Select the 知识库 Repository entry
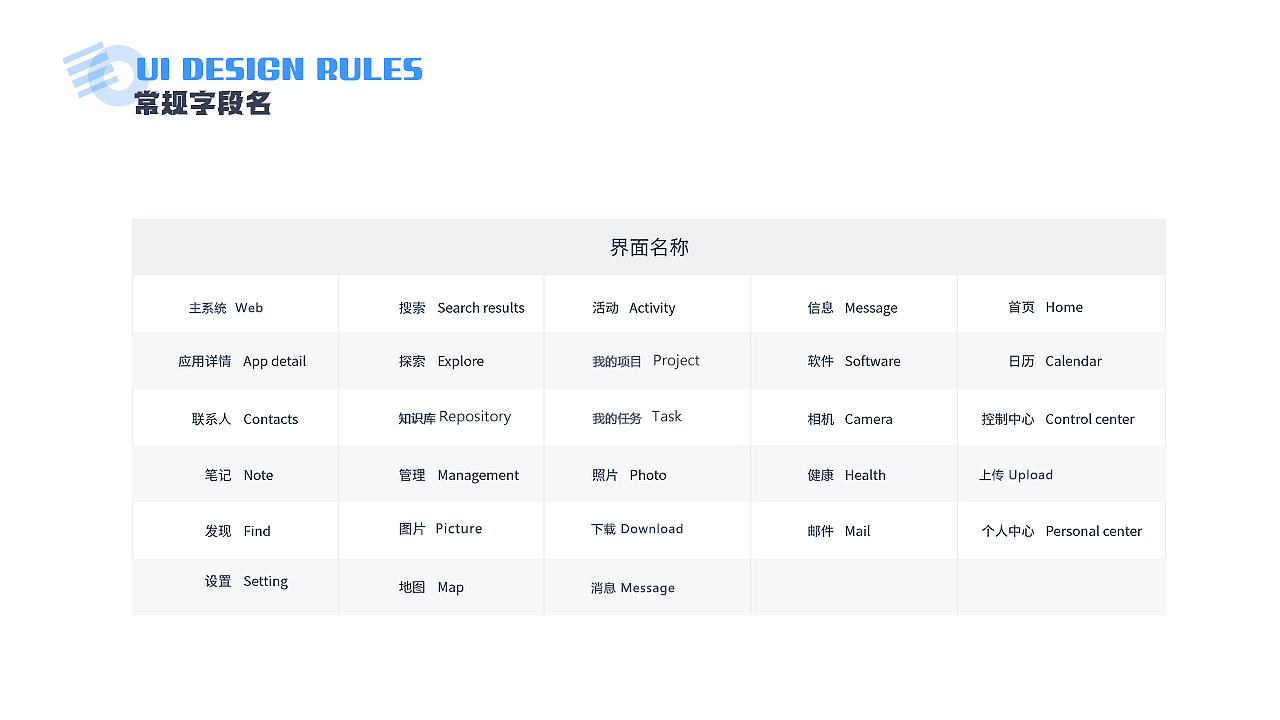The height and width of the screenshot is (720, 1280). coord(454,417)
